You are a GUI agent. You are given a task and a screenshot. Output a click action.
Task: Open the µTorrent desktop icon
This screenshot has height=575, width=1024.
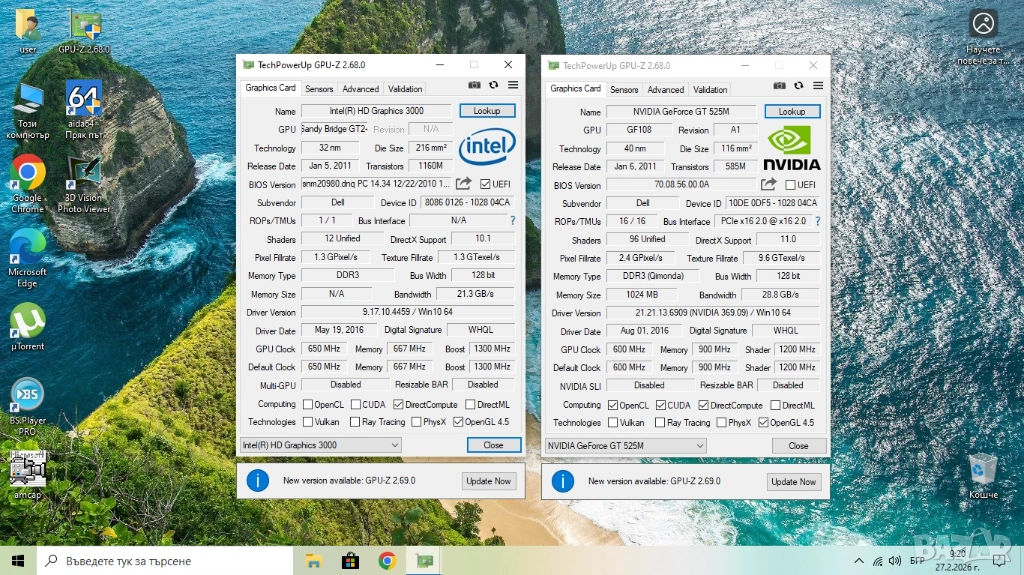pos(27,325)
